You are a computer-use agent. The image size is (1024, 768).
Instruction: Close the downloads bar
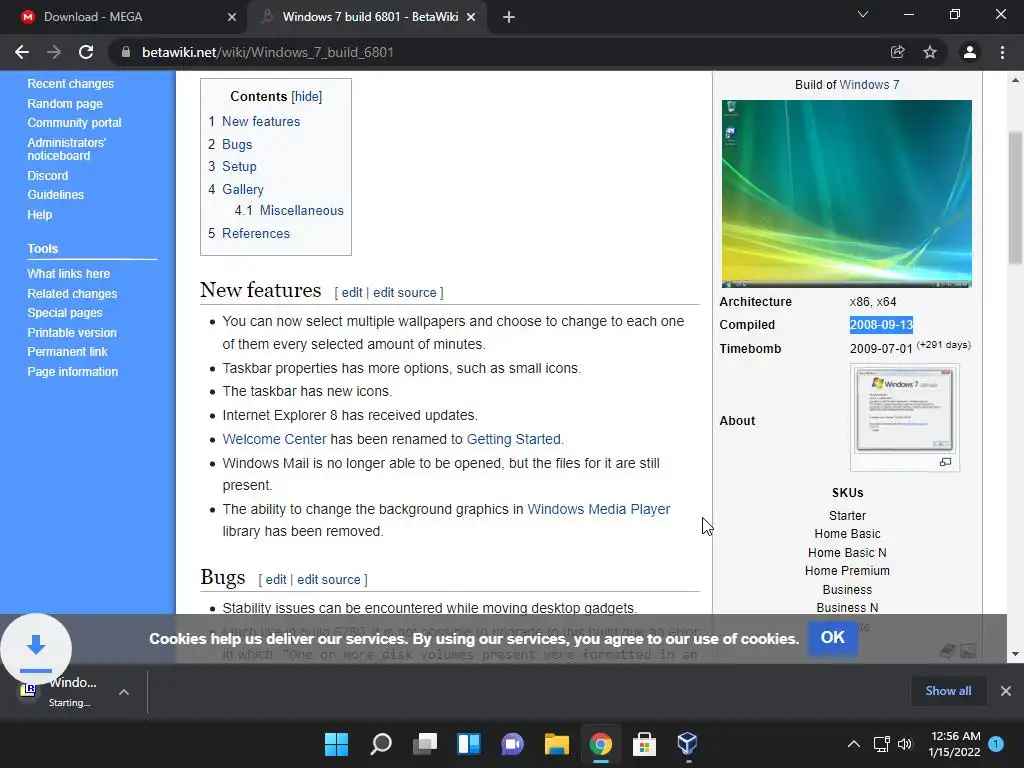pyautogui.click(x=1006, y=691)
